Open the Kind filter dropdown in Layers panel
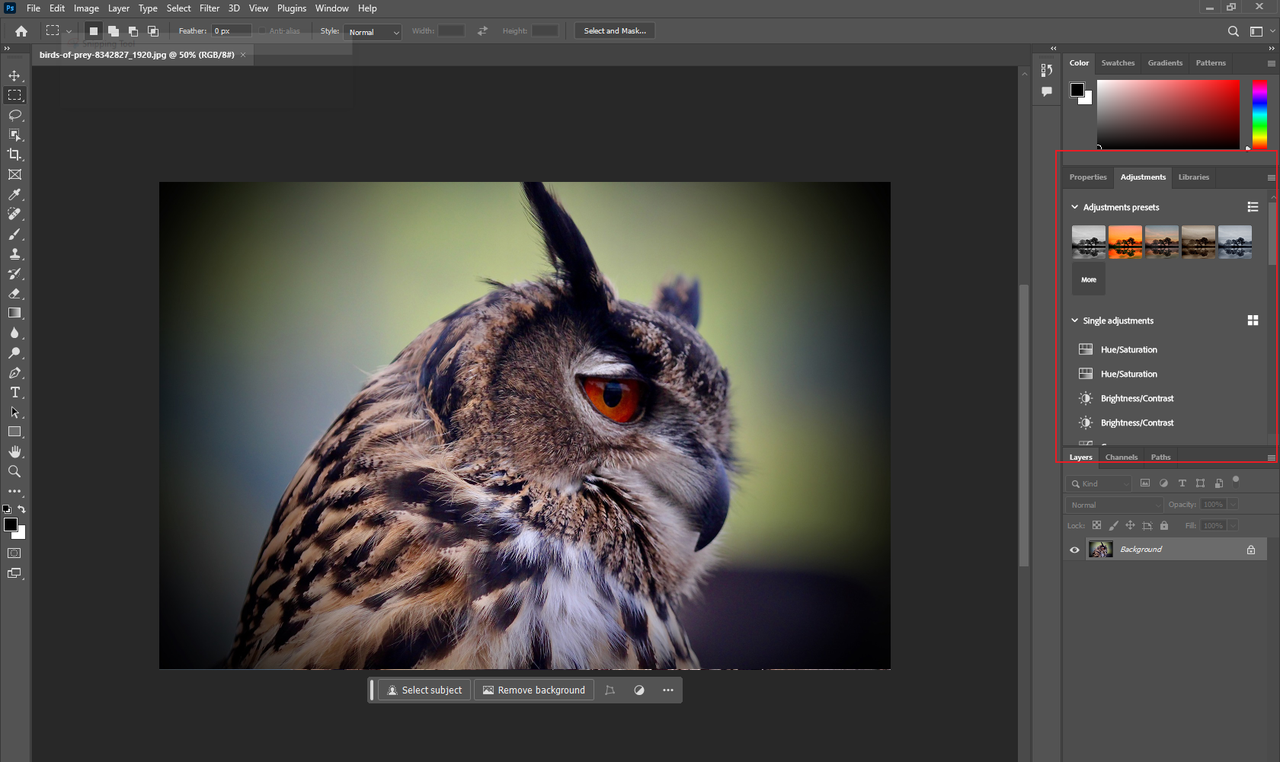 1099,483
